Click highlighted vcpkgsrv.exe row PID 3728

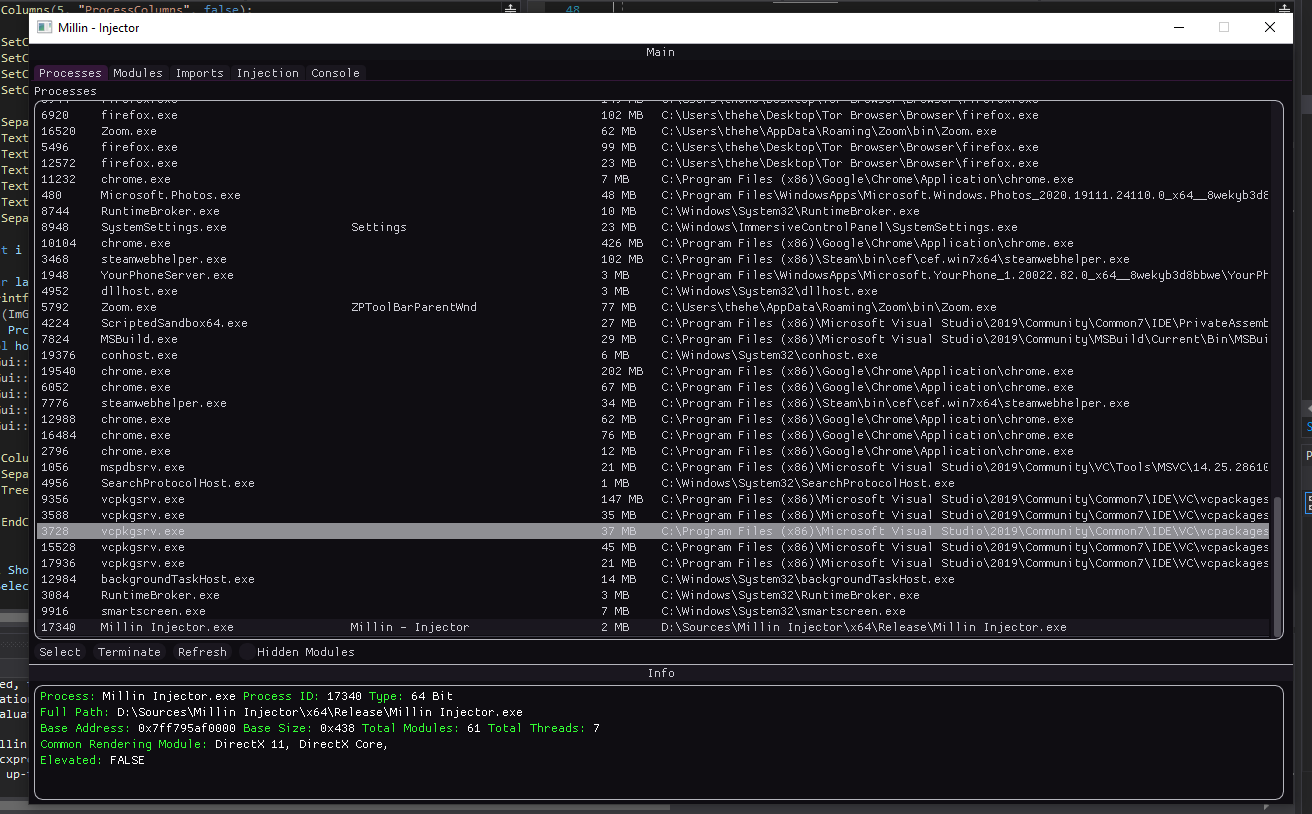click(654, 531)
